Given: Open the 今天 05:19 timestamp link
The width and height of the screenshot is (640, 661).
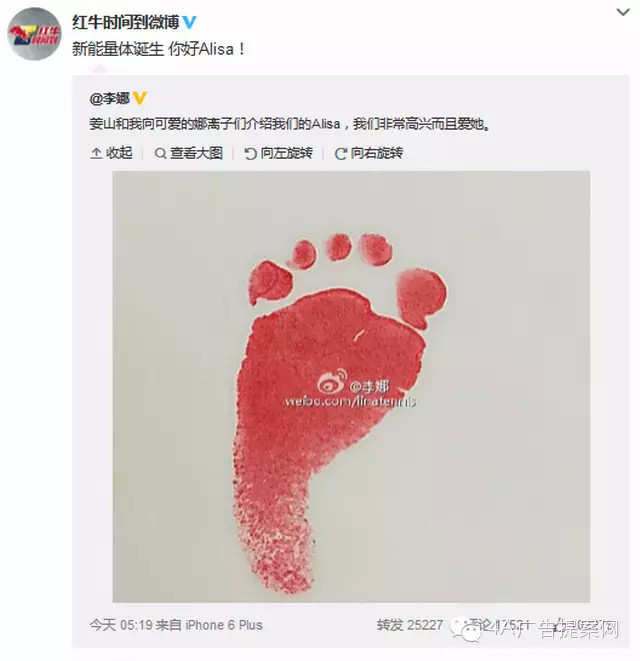Looking at the screenshot, I should (x=121, y=625).
